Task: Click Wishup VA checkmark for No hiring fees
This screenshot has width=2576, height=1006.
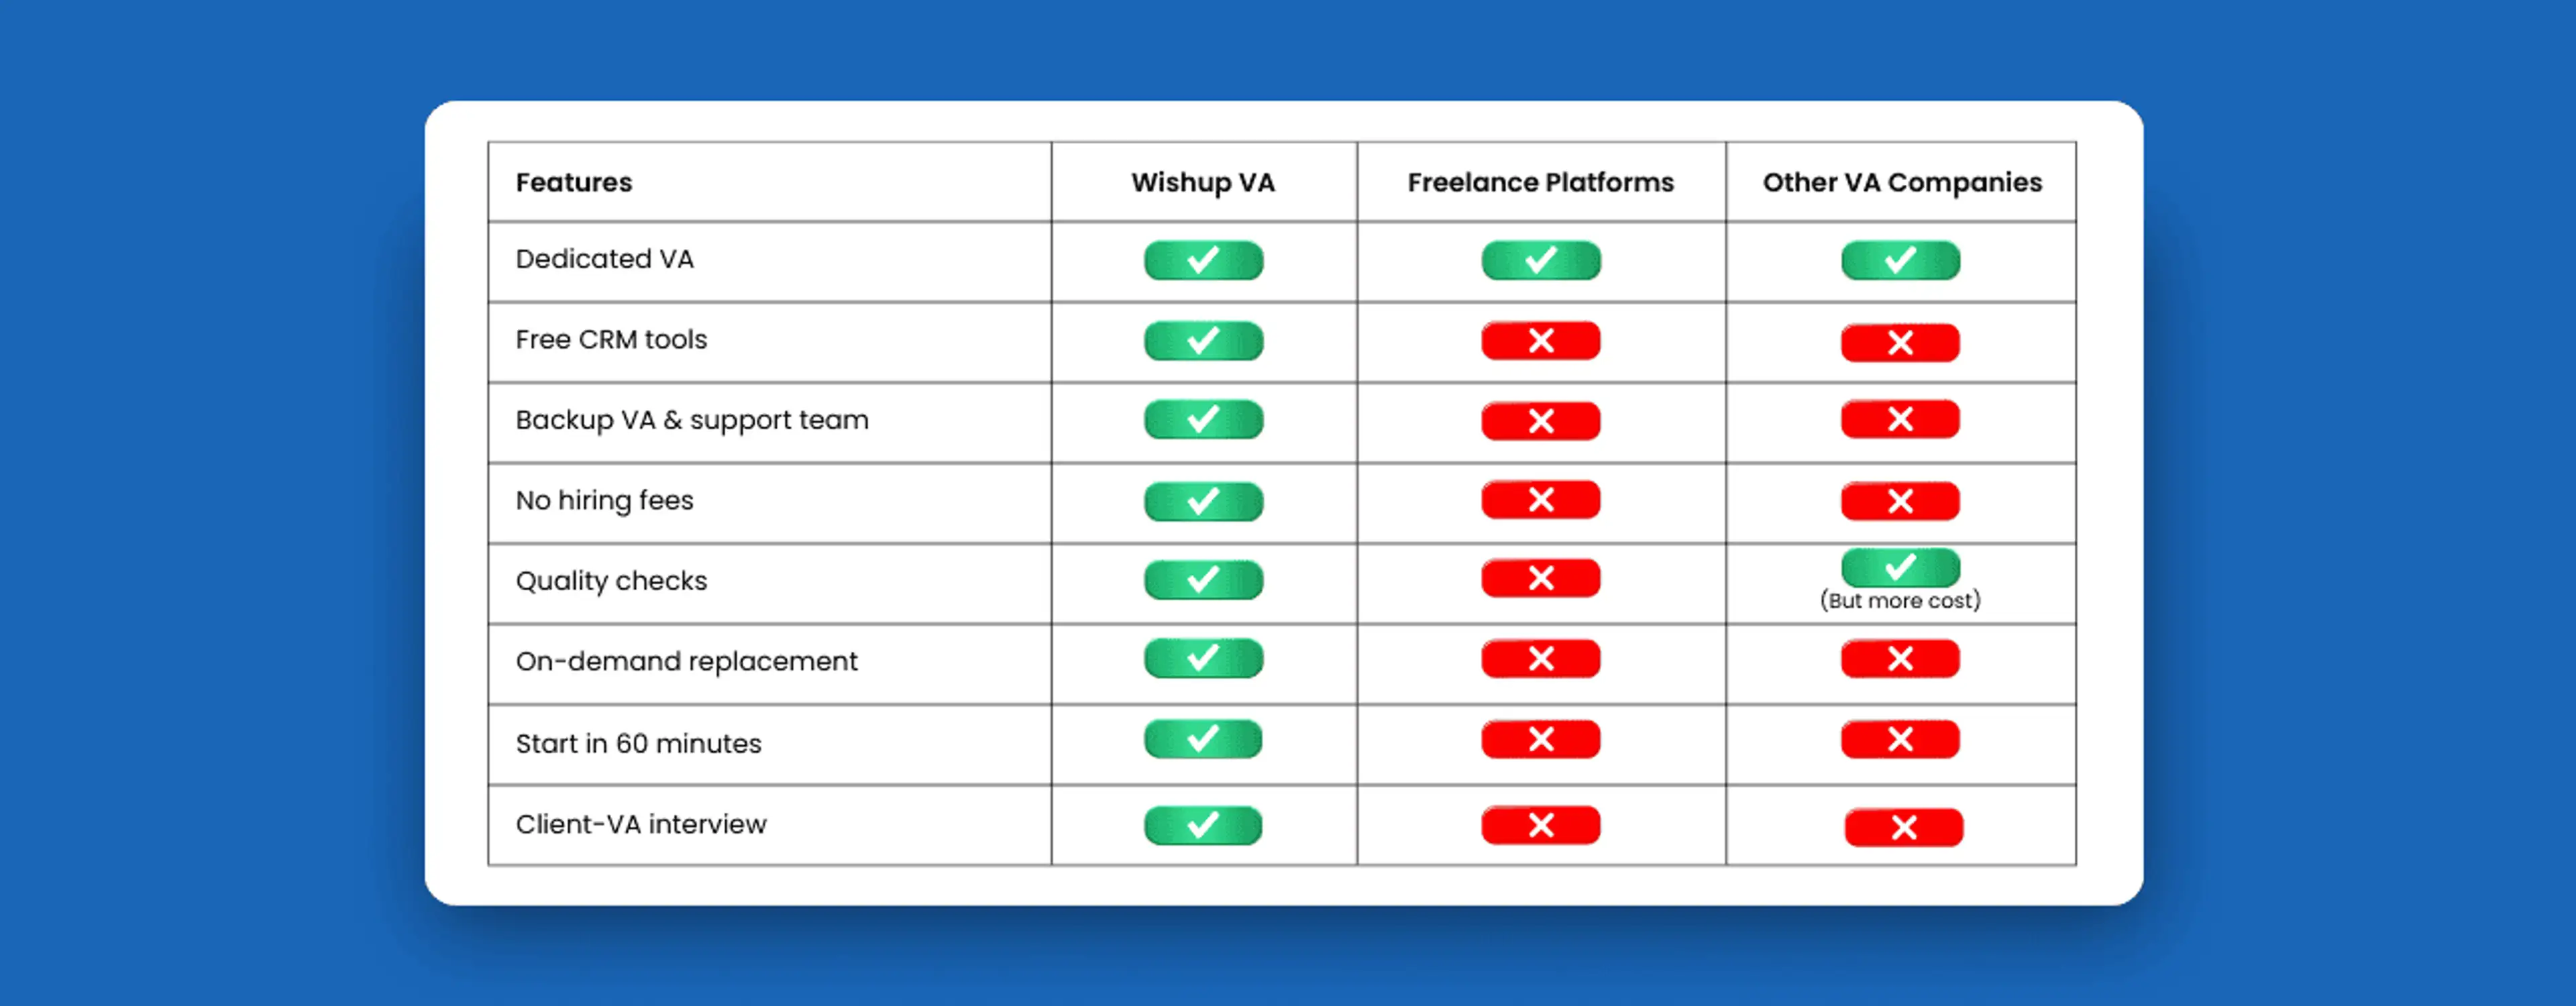Action: (1203, 501)
